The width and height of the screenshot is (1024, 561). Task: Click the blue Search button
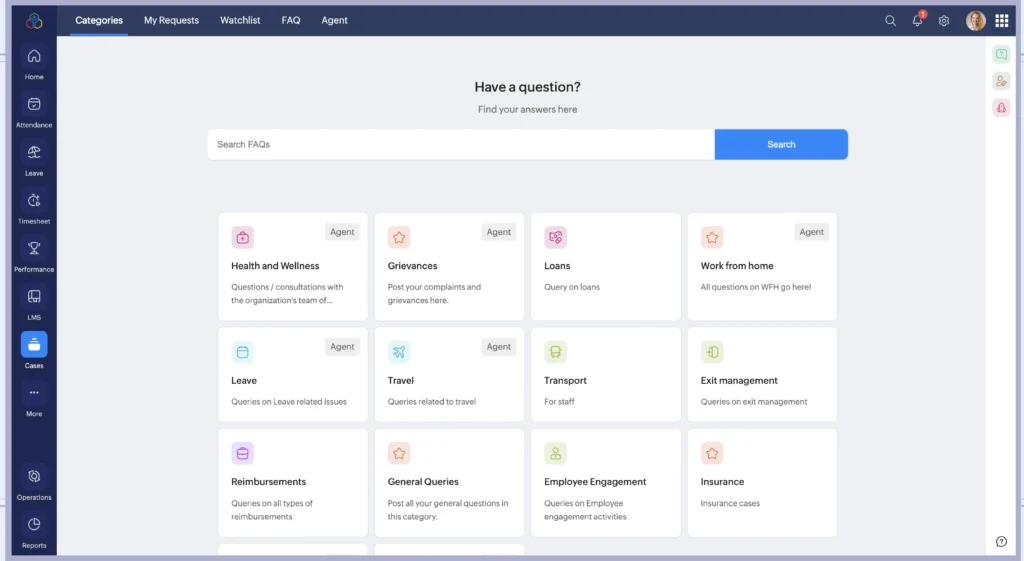click(x=781, y=144)
